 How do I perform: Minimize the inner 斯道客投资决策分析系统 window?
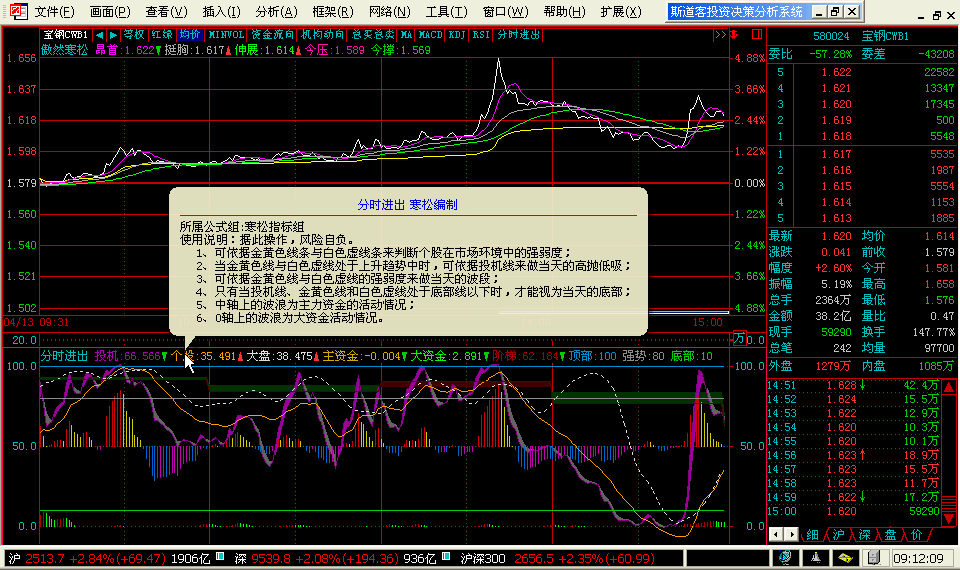819,11
